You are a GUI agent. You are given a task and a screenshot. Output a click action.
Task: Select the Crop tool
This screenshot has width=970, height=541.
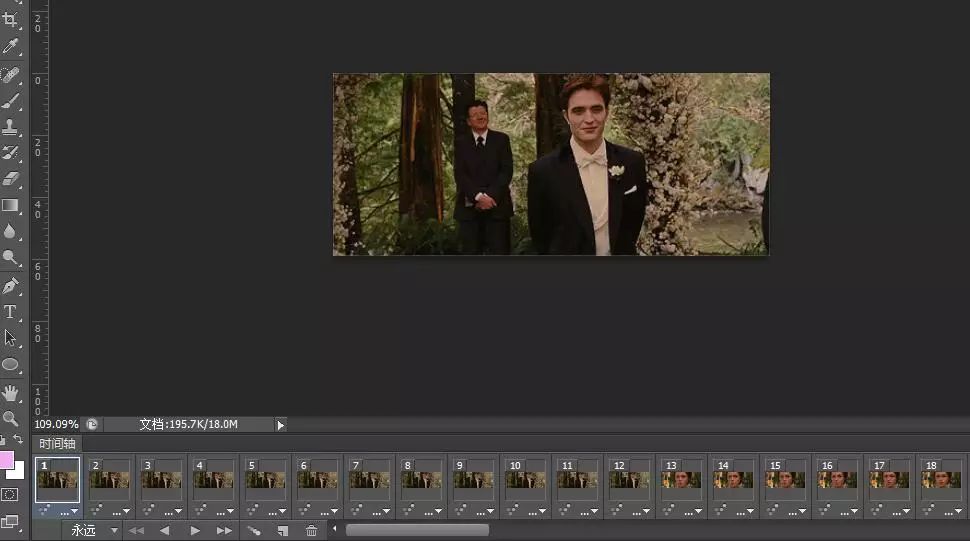[11, 20]
